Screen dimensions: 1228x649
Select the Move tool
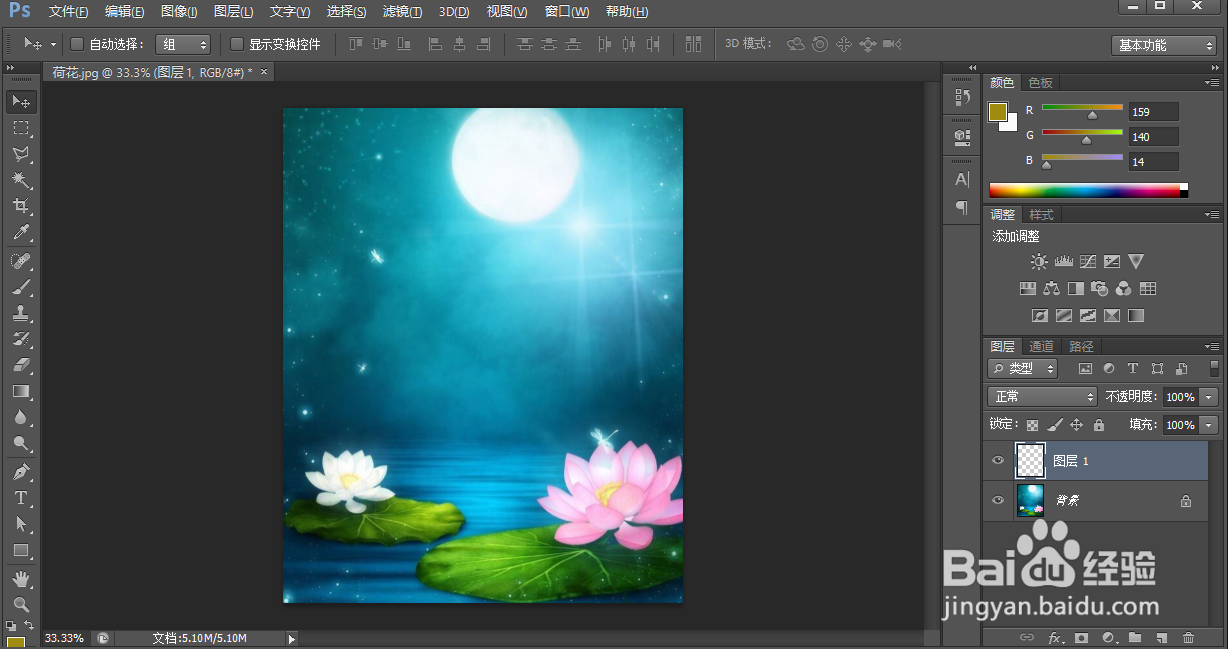click(21, 101)
